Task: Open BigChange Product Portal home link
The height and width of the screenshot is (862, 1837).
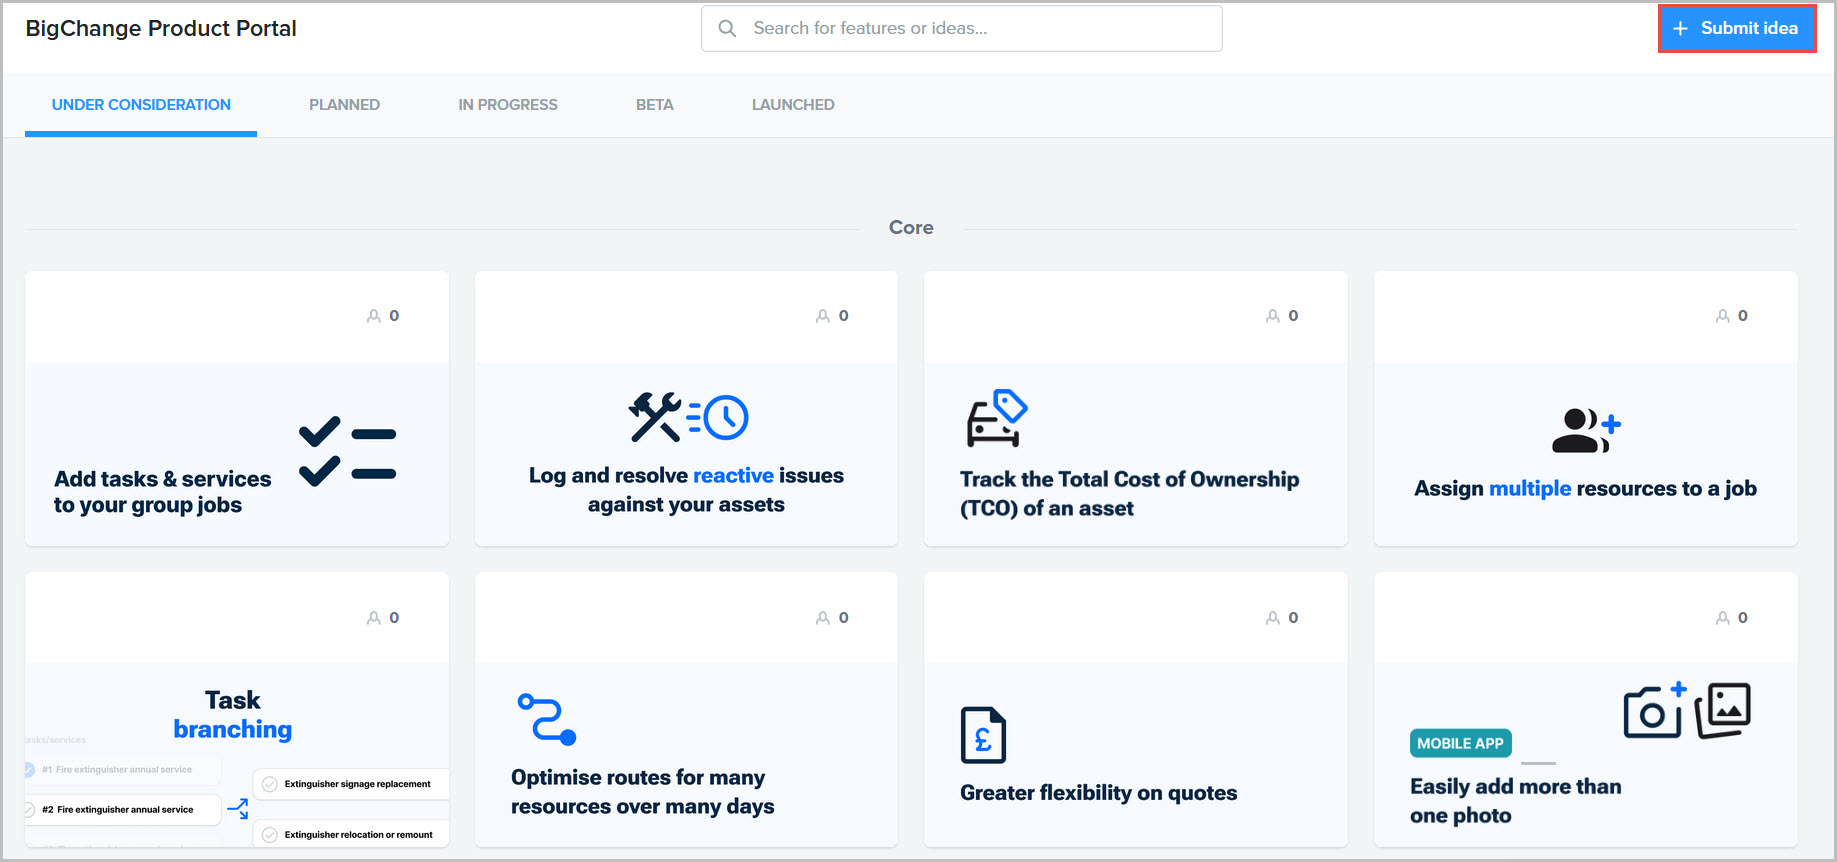Action: [161, 29]
